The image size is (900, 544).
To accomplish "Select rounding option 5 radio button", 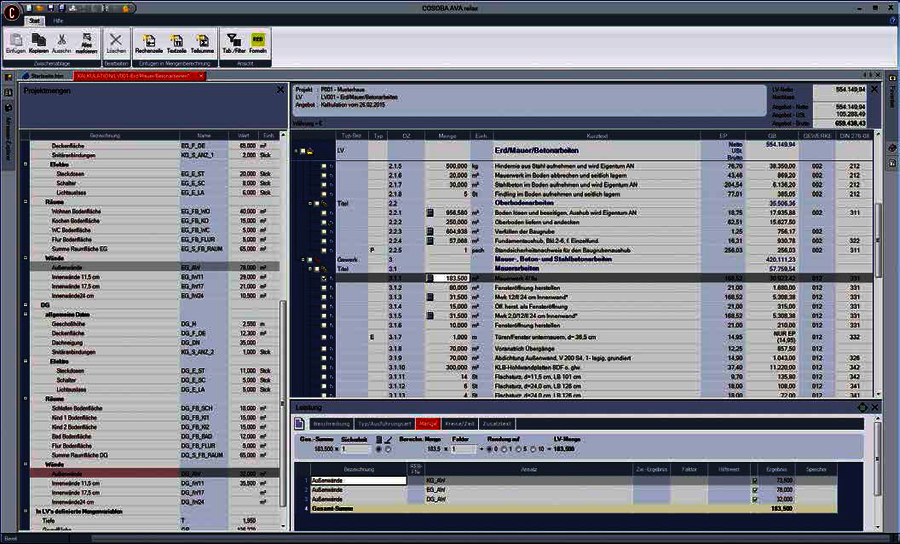I will [518, 449].
